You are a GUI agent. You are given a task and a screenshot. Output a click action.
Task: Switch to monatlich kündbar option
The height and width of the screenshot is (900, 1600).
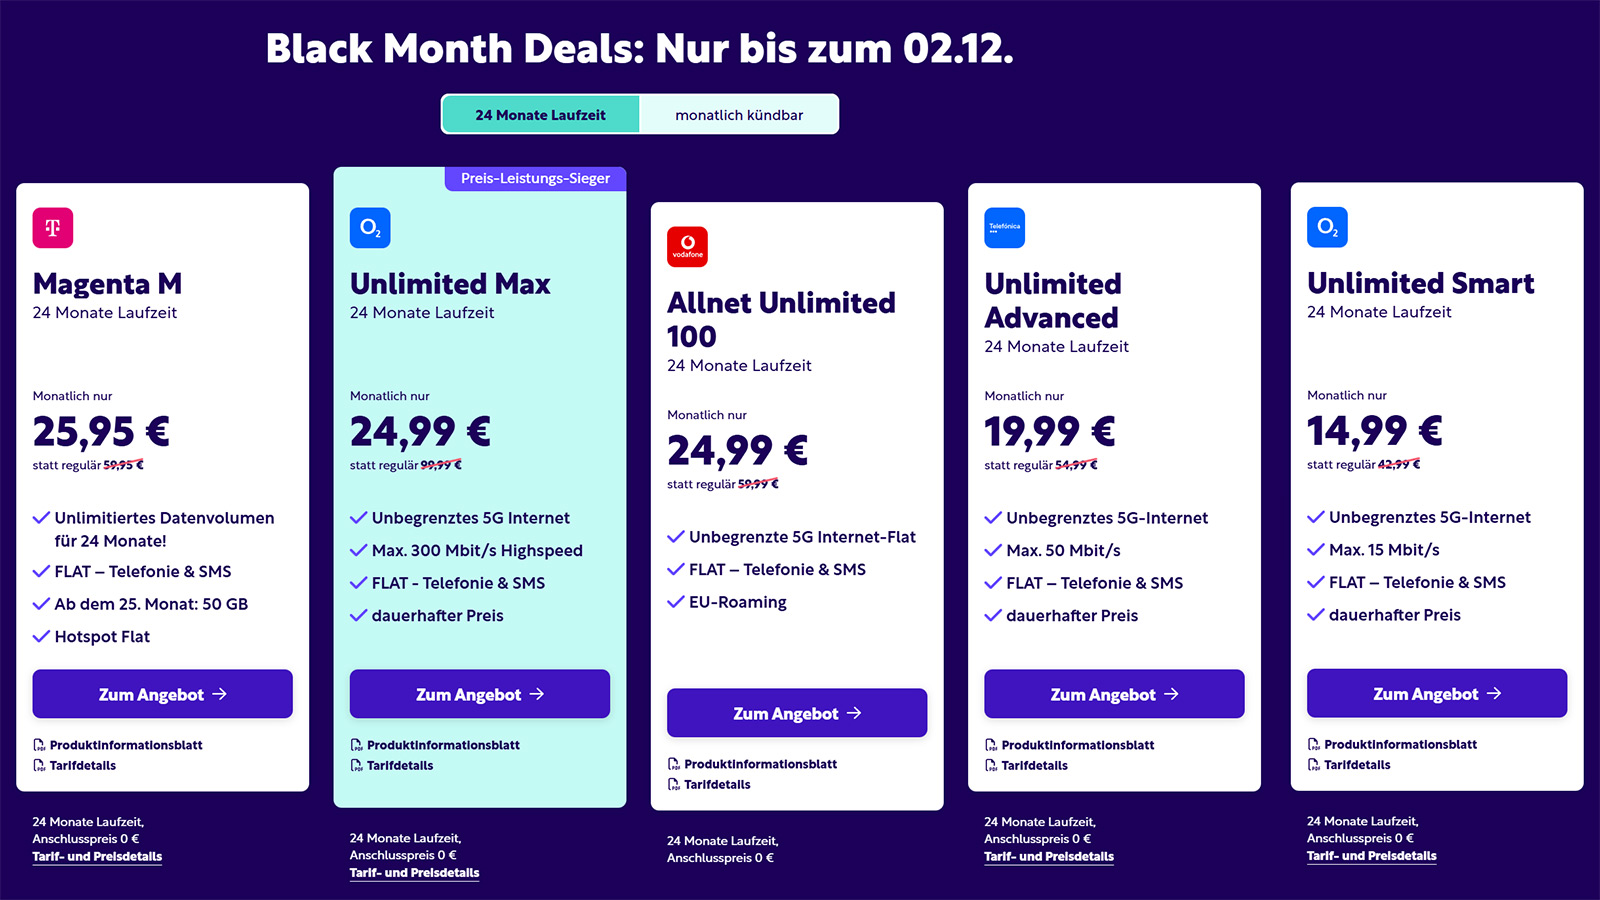point(739,115)
